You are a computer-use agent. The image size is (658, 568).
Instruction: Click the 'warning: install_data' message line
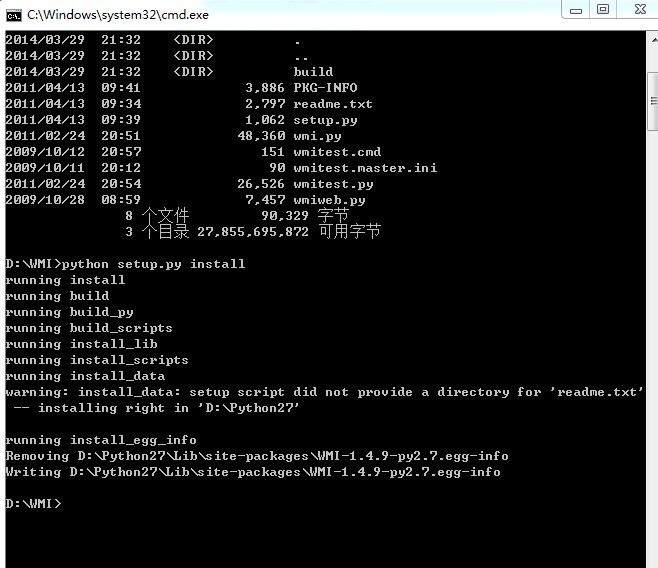point(324,392)
